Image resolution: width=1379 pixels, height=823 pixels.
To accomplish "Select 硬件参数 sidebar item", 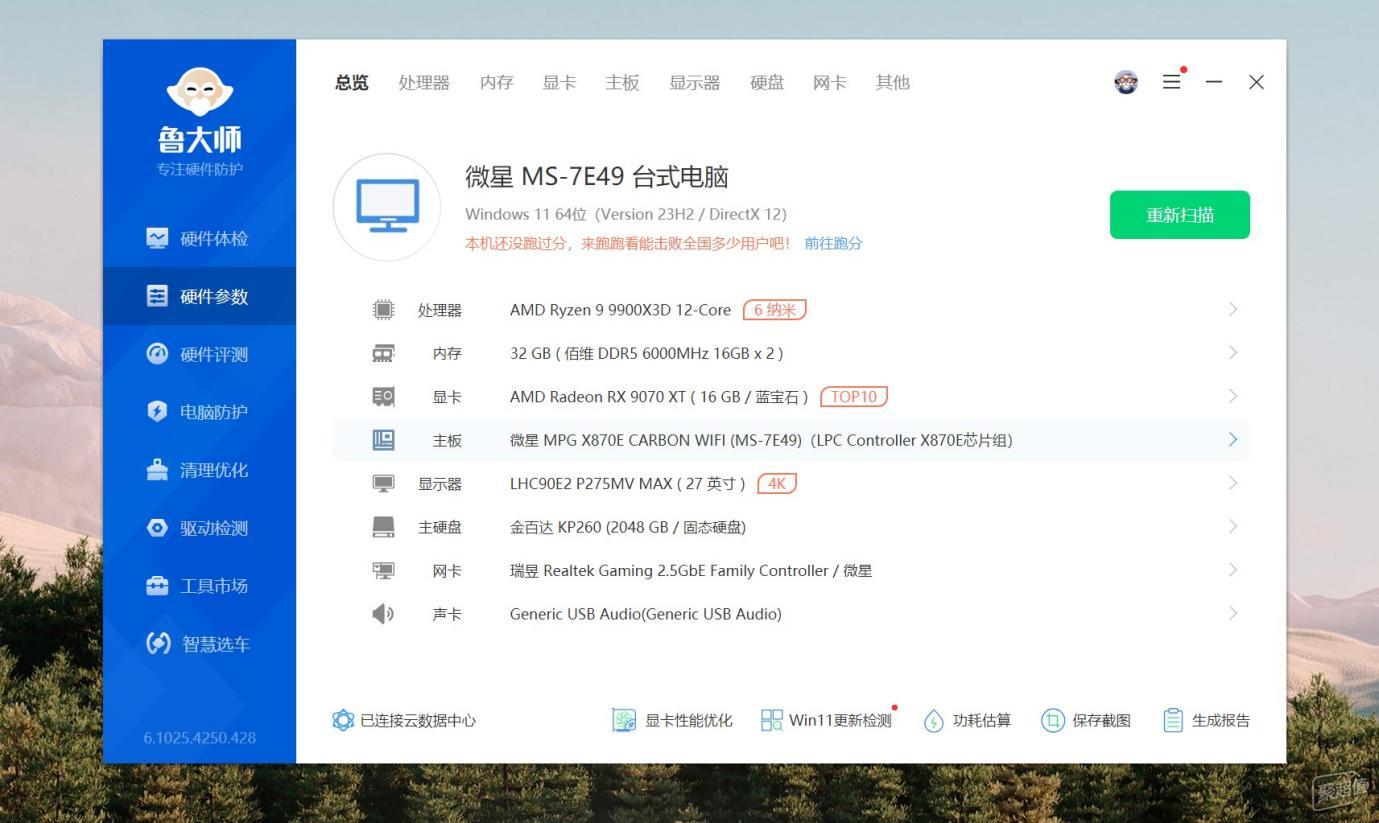I will pos(199,296).
